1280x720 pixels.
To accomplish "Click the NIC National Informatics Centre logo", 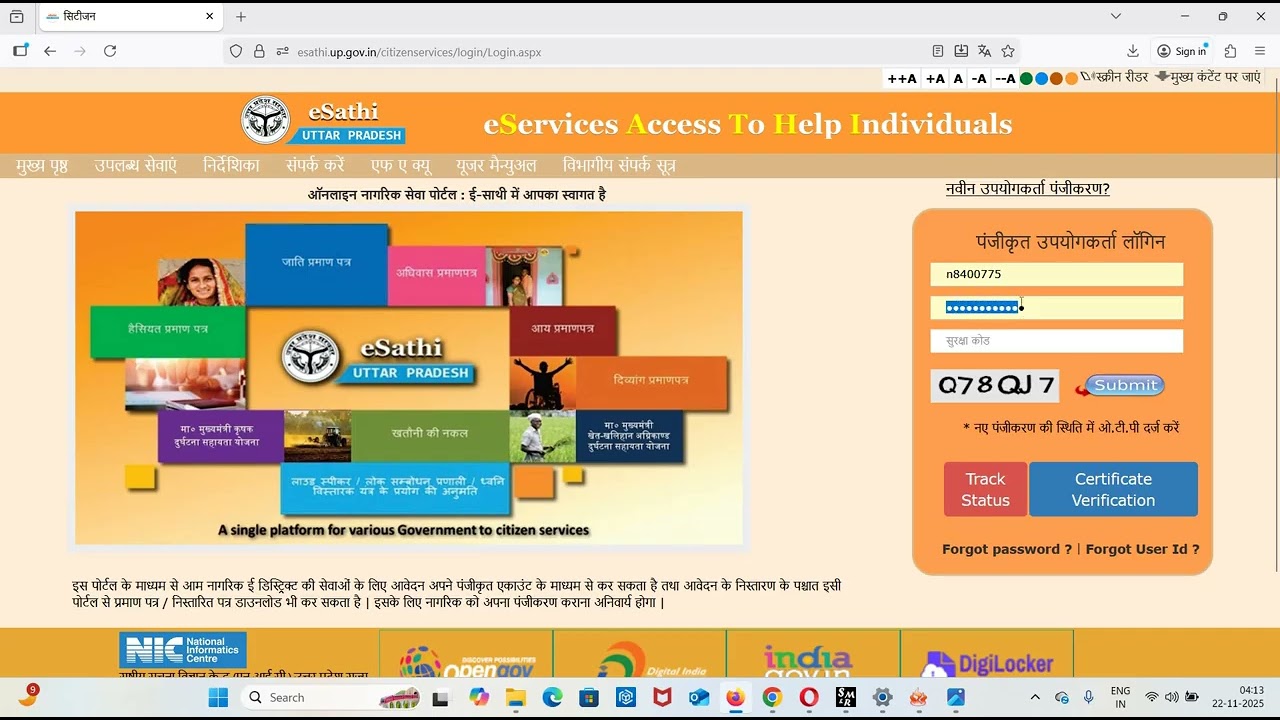I will [183, 650].
